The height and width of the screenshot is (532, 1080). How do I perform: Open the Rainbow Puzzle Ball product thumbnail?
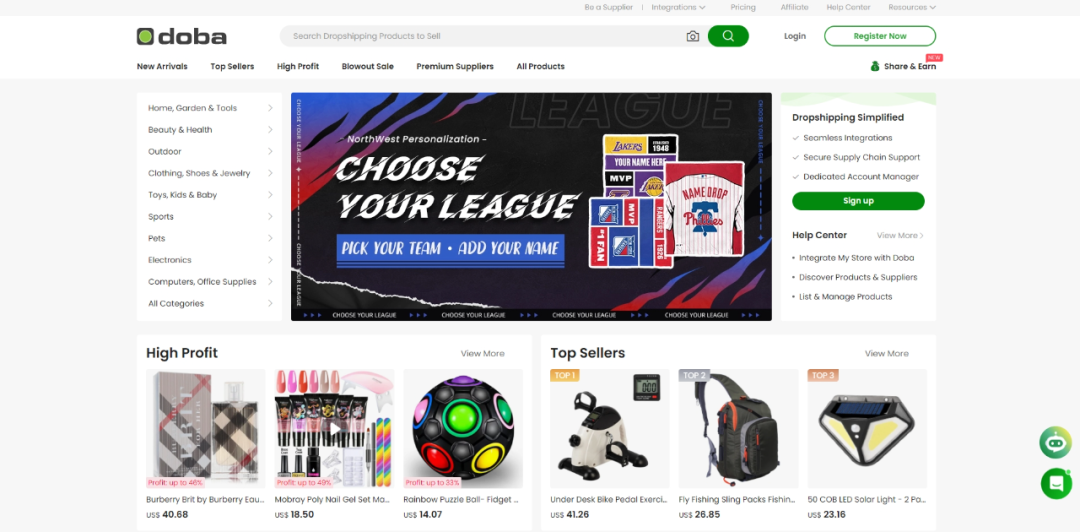464,429
